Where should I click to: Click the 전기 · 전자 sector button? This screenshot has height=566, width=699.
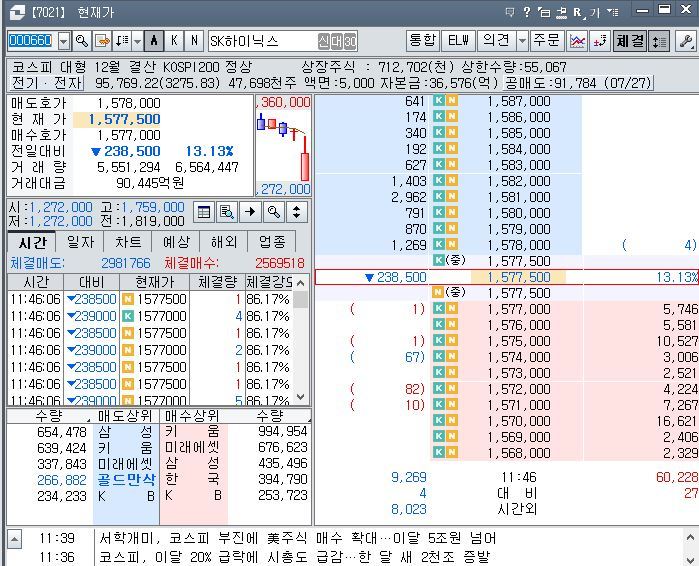[46, 83]
